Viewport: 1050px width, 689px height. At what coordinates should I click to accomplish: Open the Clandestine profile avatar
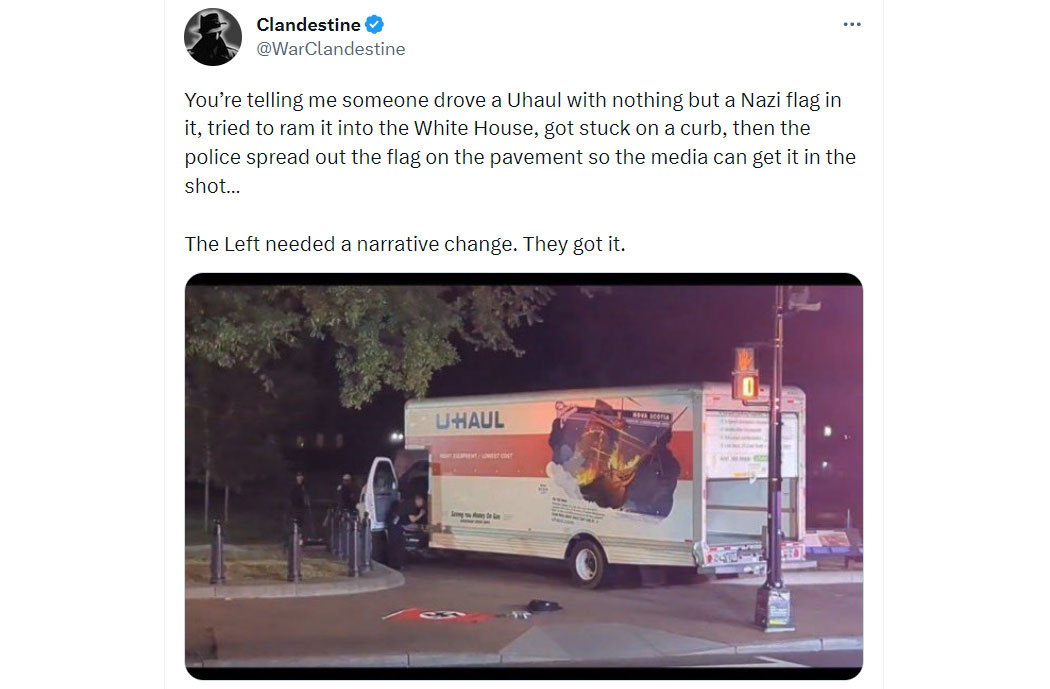point(213,37)
